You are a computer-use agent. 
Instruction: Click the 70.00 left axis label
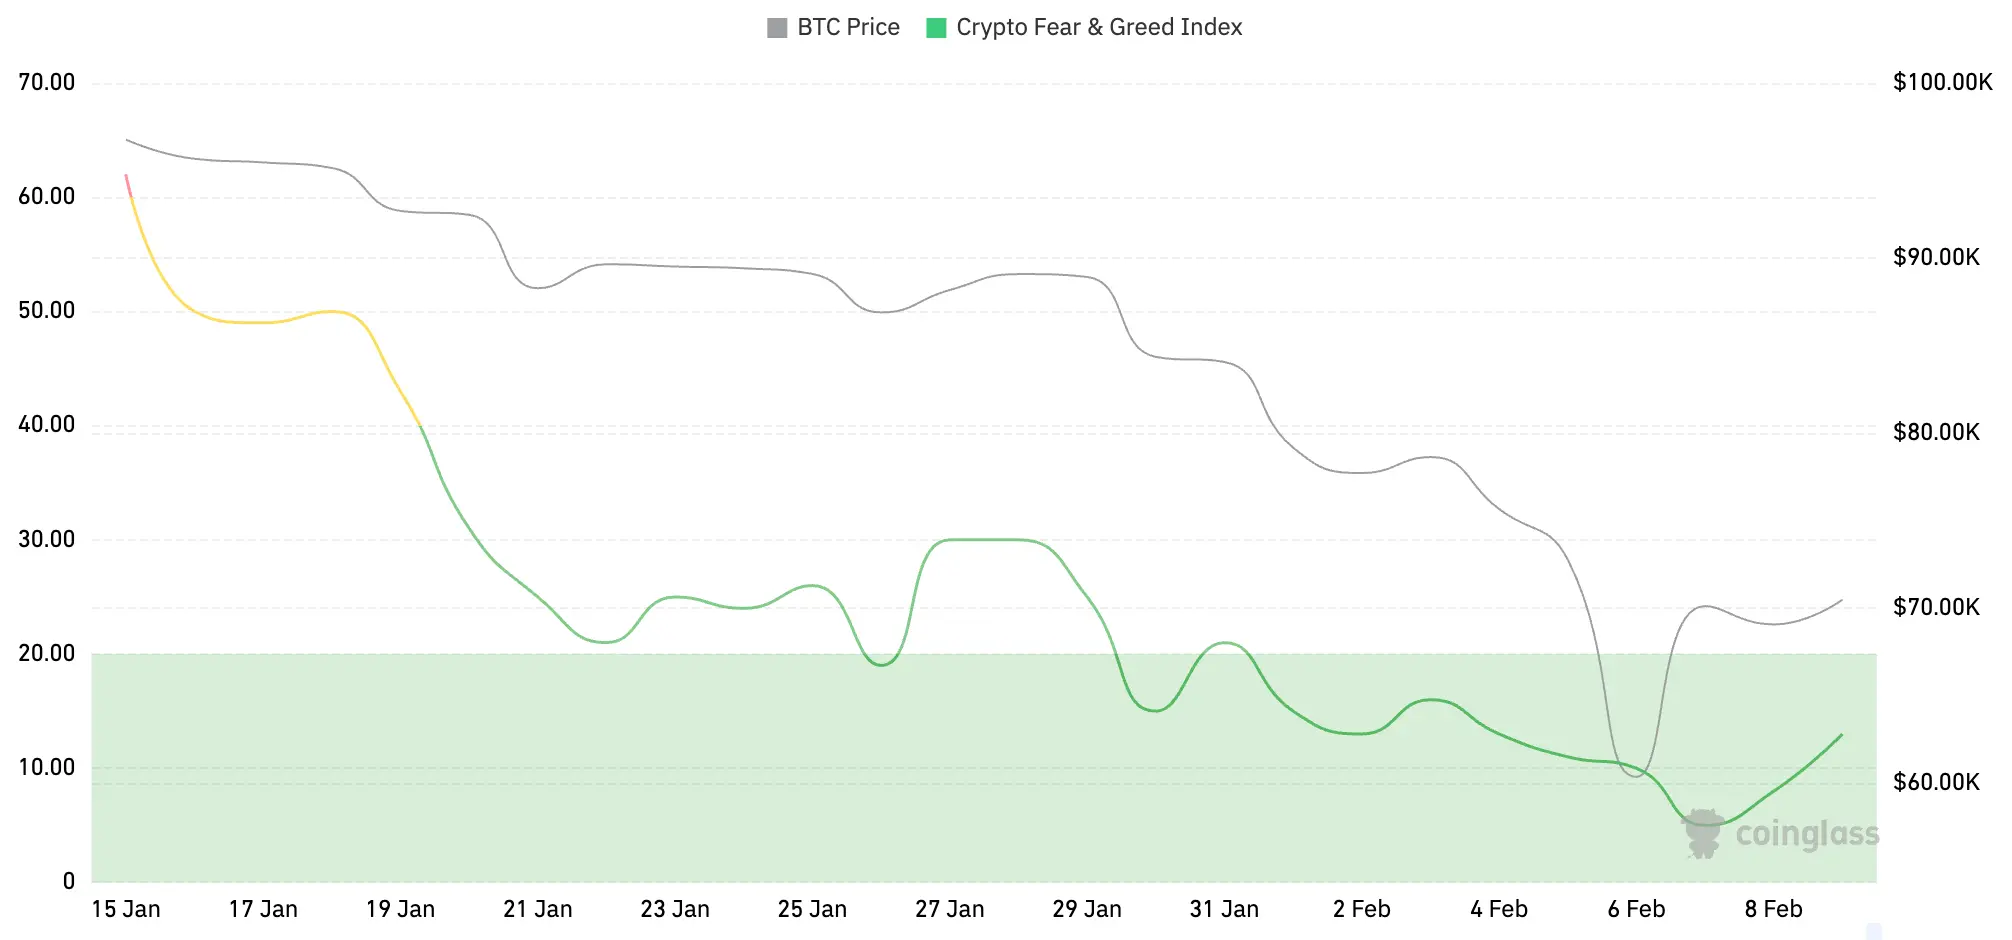coord(47,82)
